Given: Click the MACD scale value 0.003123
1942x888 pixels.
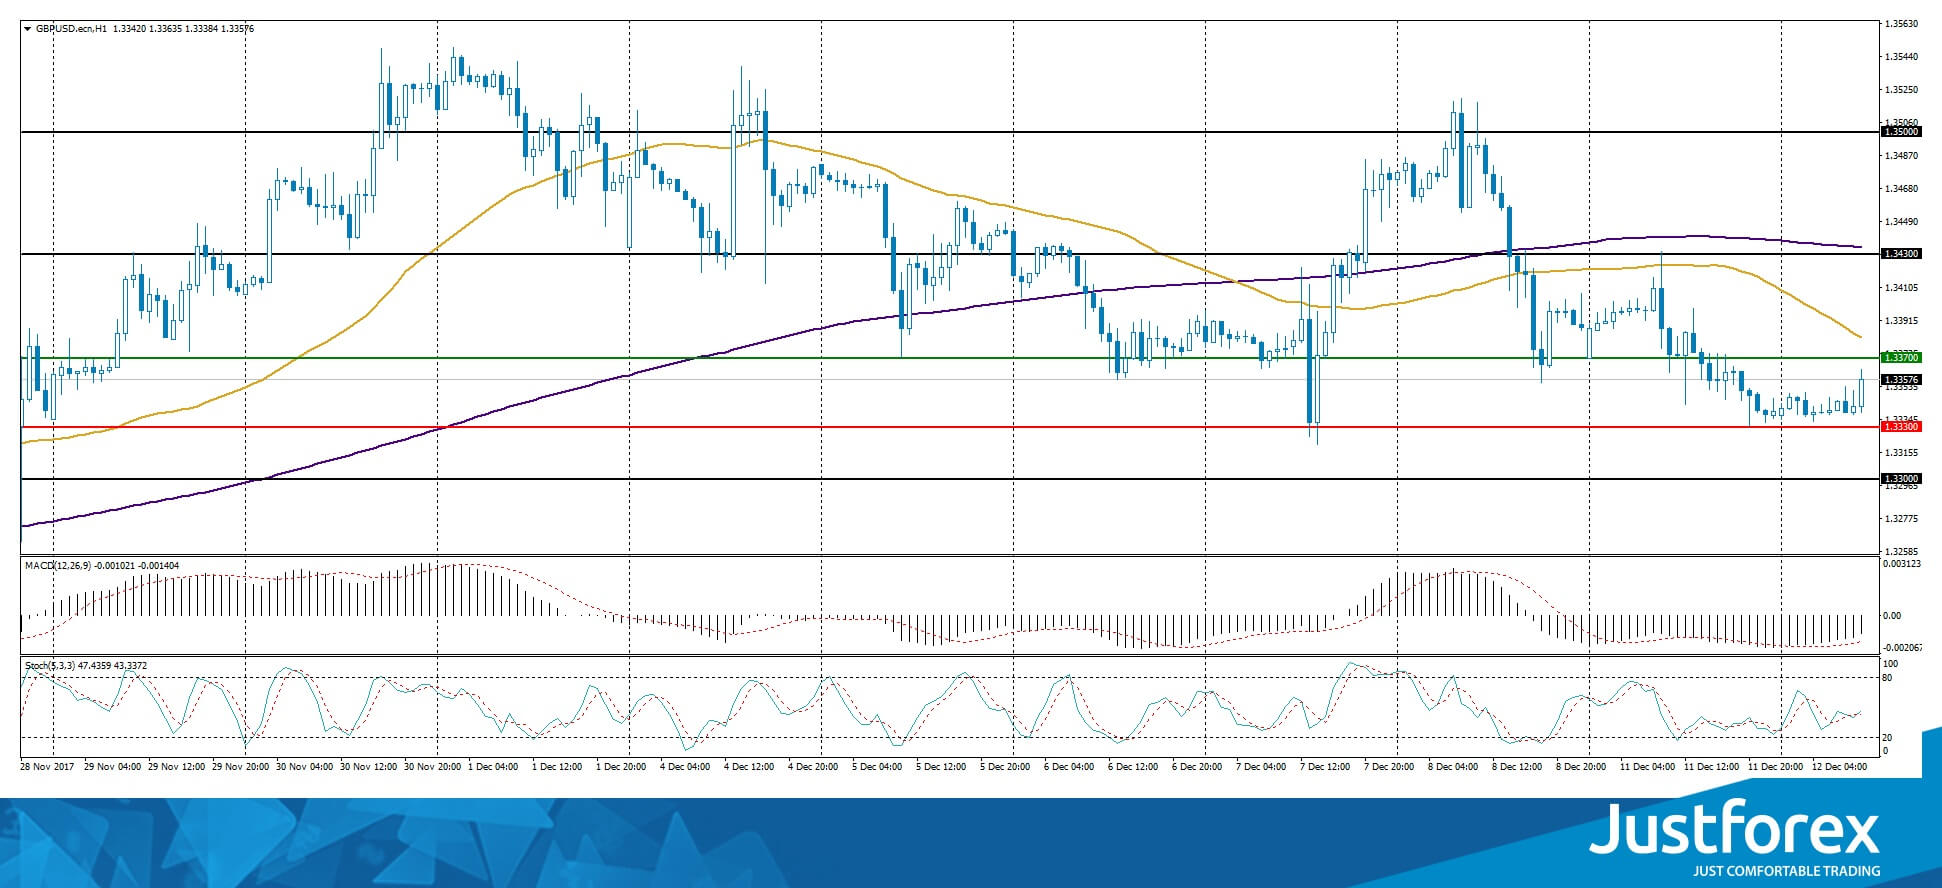Looking at the screenshot, I should (1901, 564).
